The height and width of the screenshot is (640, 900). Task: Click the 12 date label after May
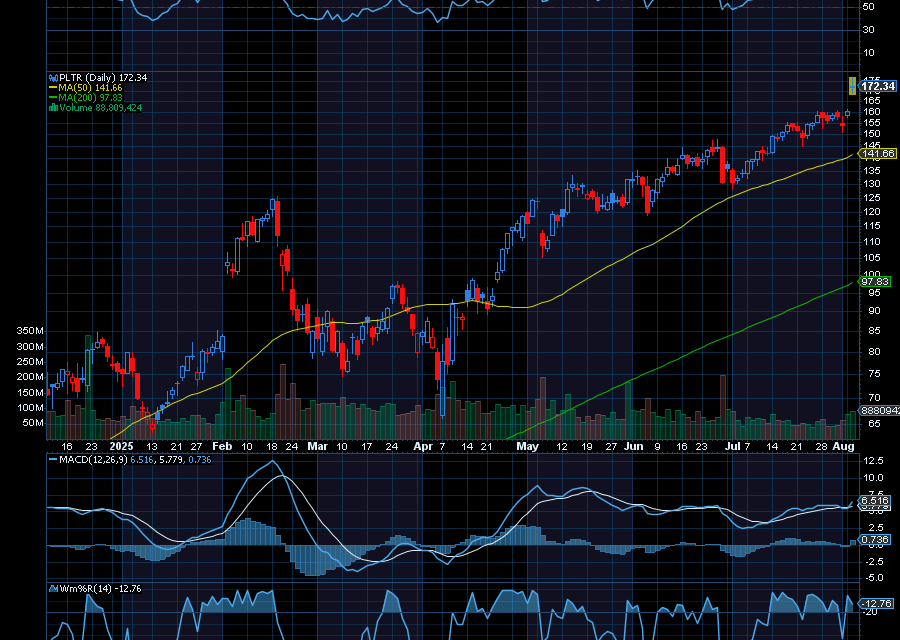(562, 446)
